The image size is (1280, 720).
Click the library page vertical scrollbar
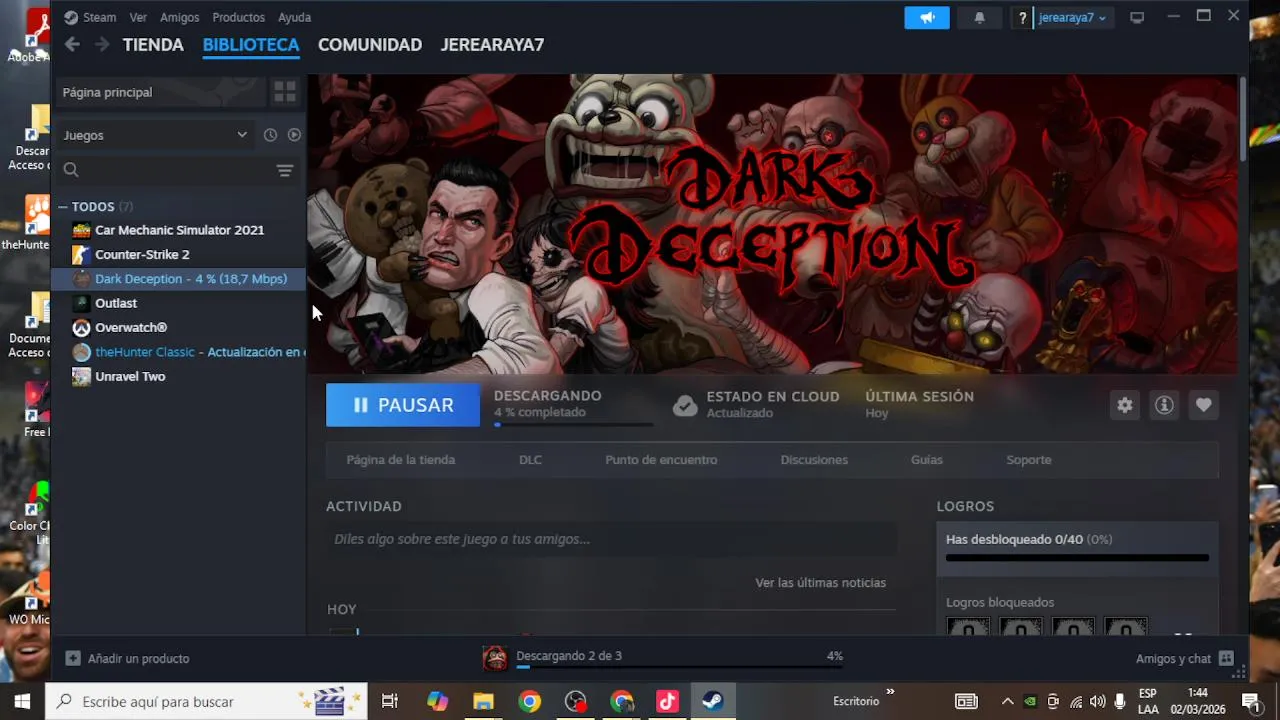[x=1243, y=118]
